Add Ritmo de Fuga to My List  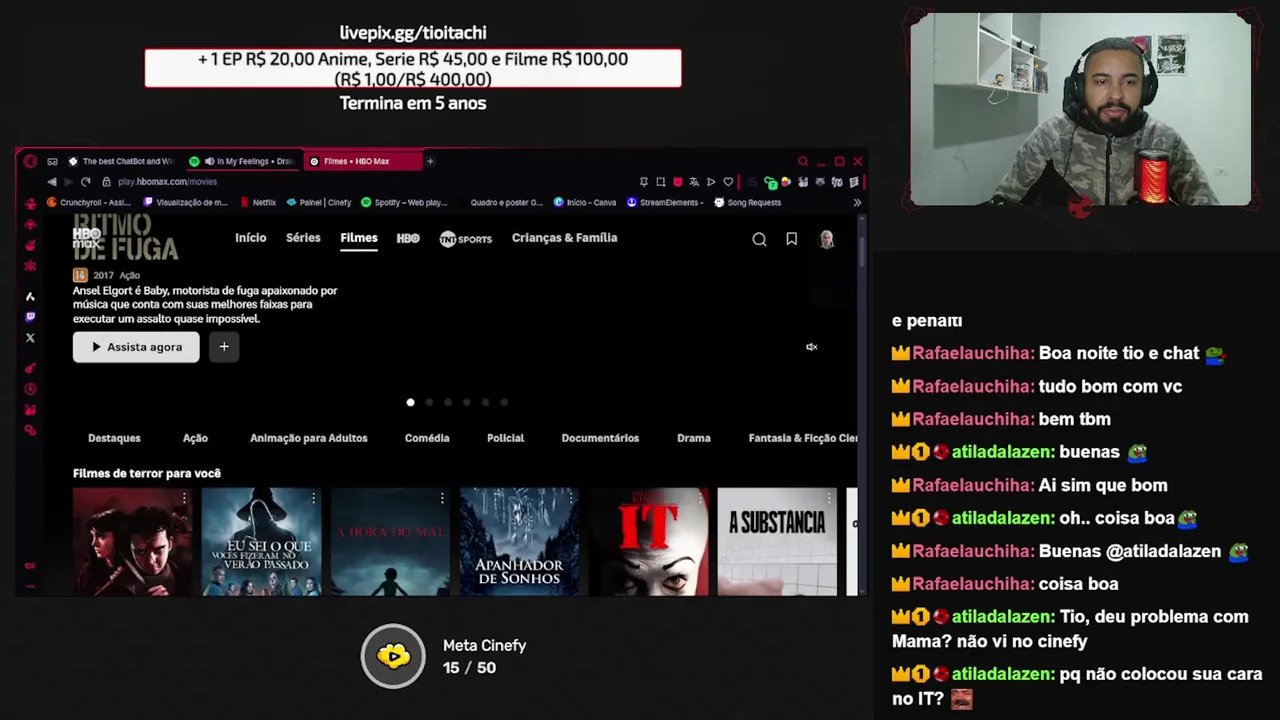coord(224,347)
